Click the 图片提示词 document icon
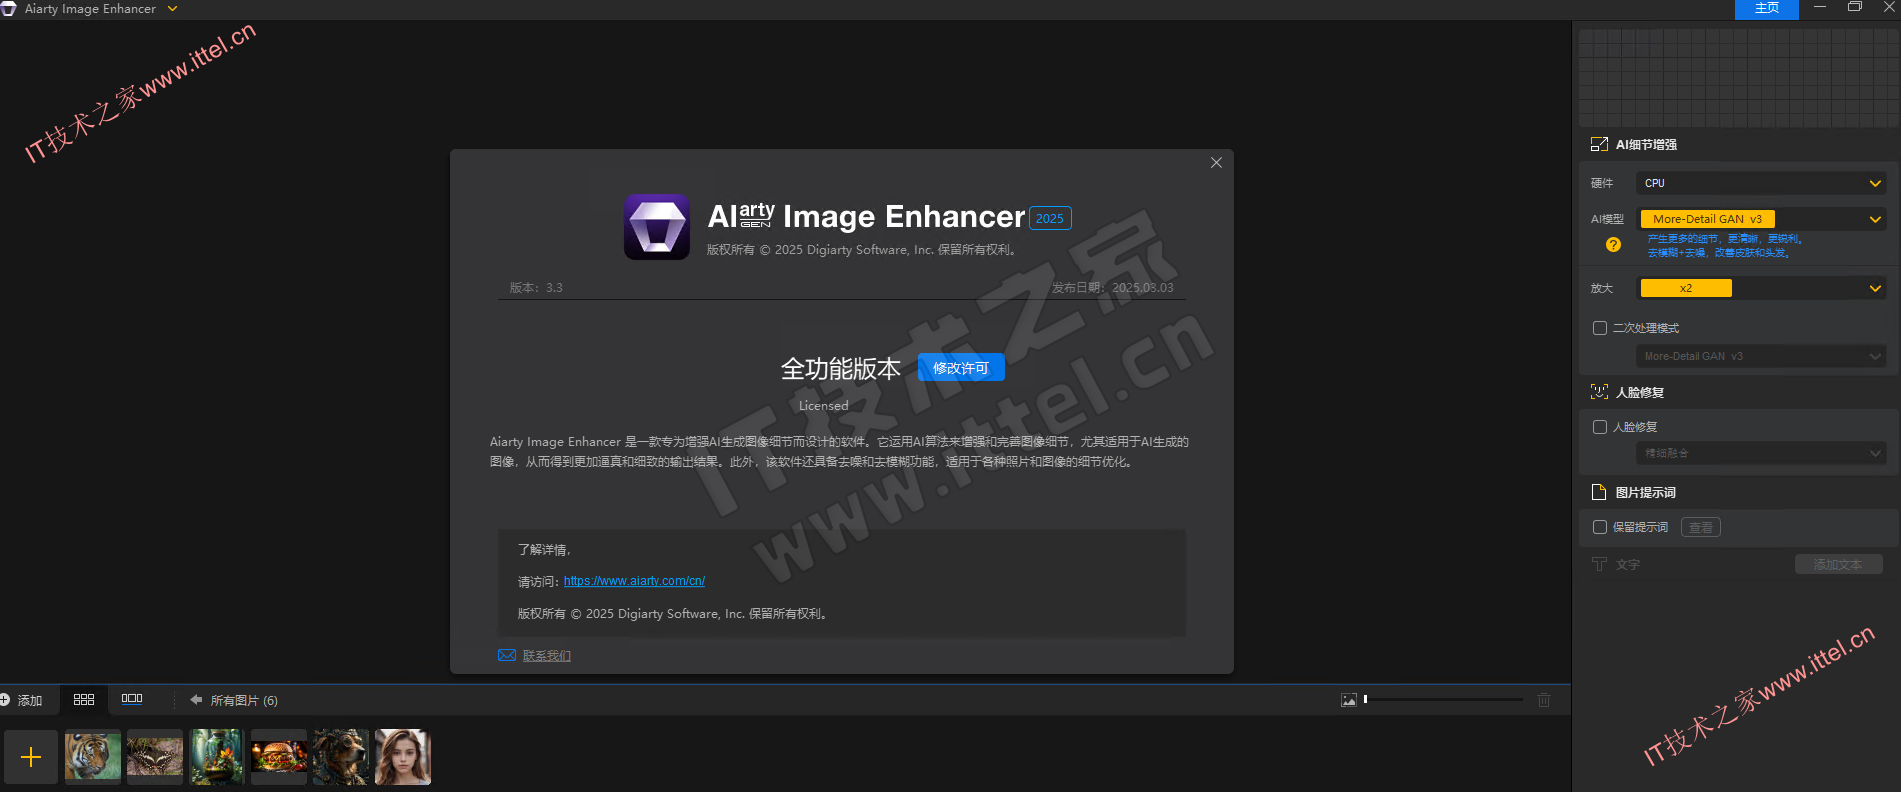 point(1598,492)
